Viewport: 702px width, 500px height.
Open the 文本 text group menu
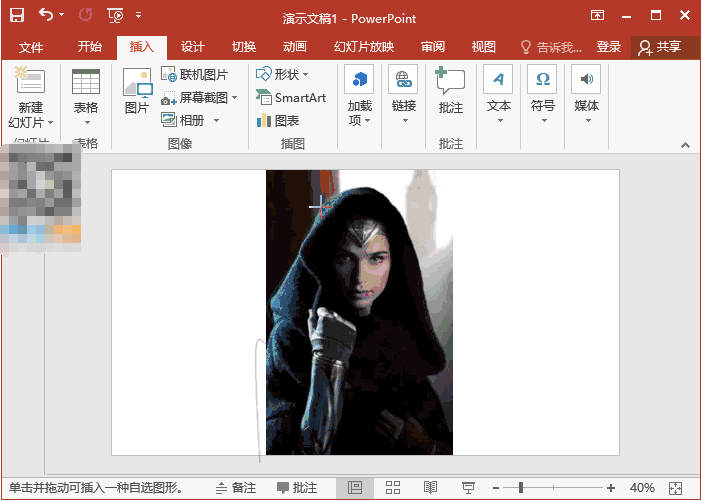coord(499,94)
